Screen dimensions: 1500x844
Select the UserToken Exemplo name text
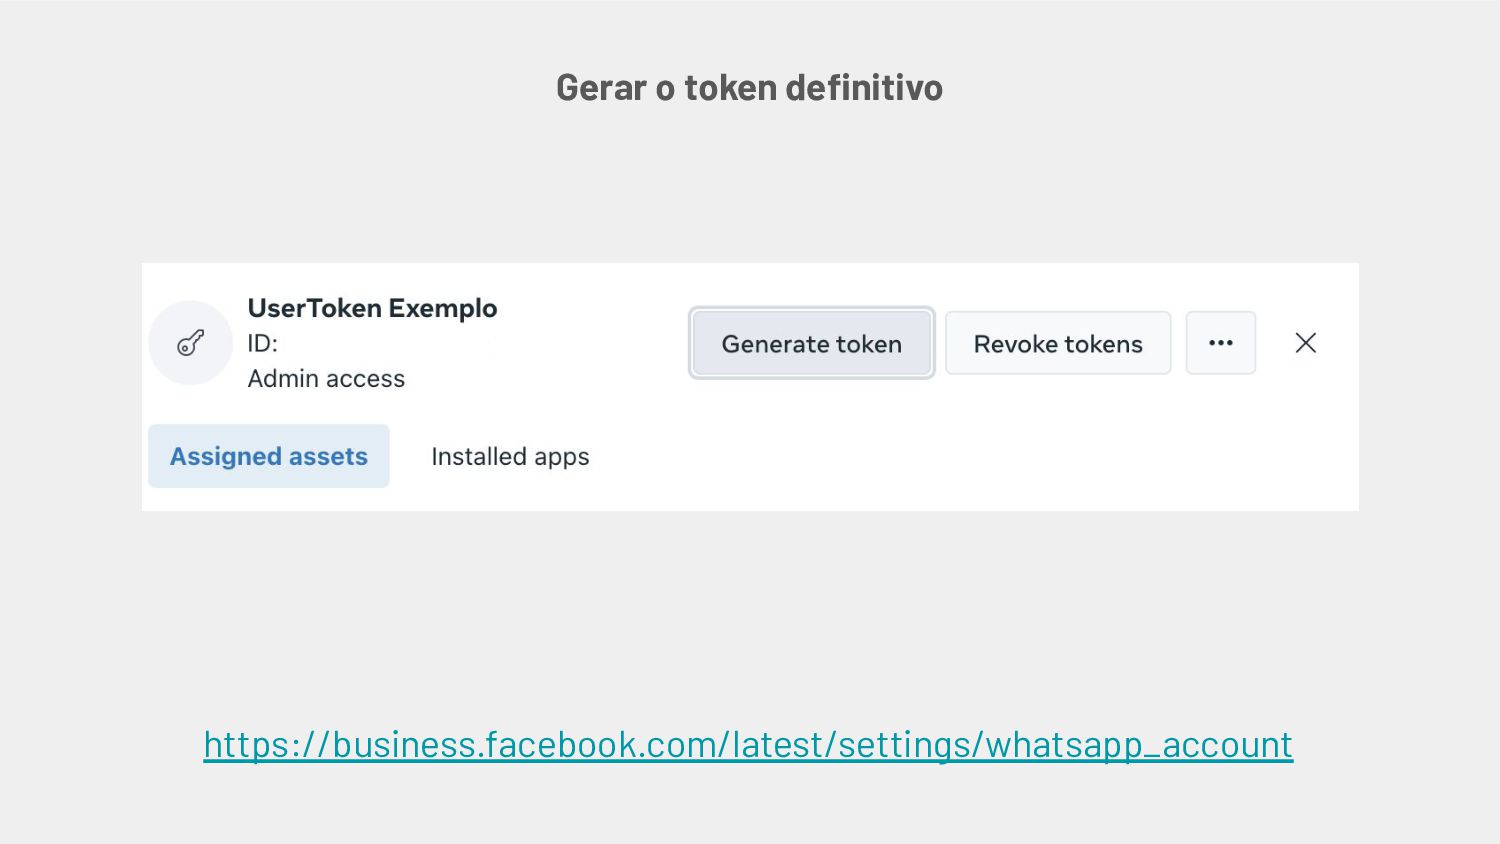tap(372, 308)
